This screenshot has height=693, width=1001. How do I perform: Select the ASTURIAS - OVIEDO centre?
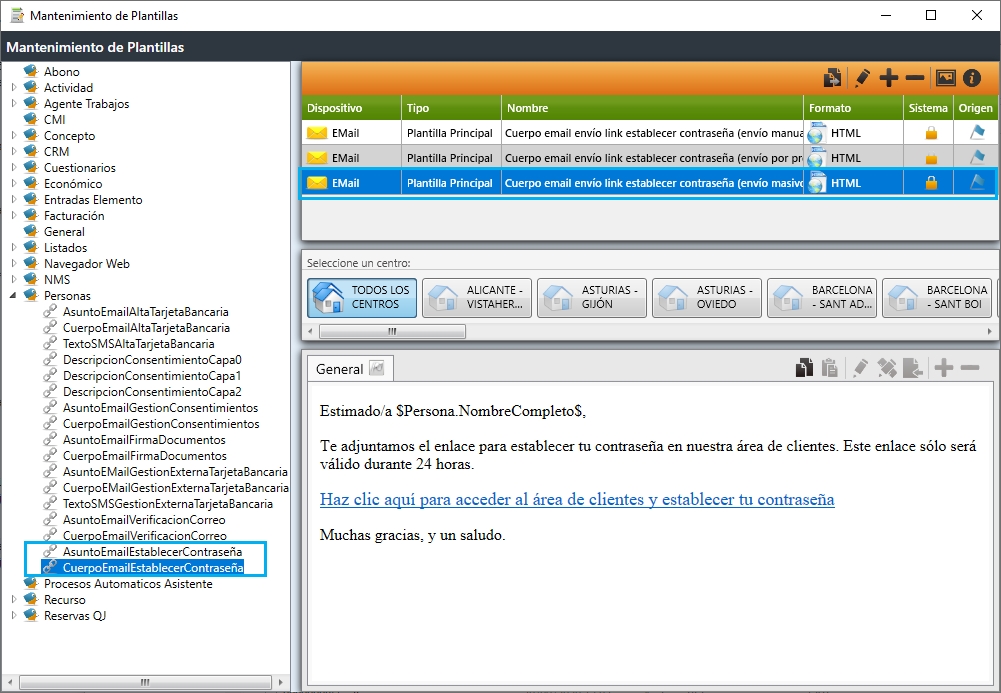coord(707,297)
